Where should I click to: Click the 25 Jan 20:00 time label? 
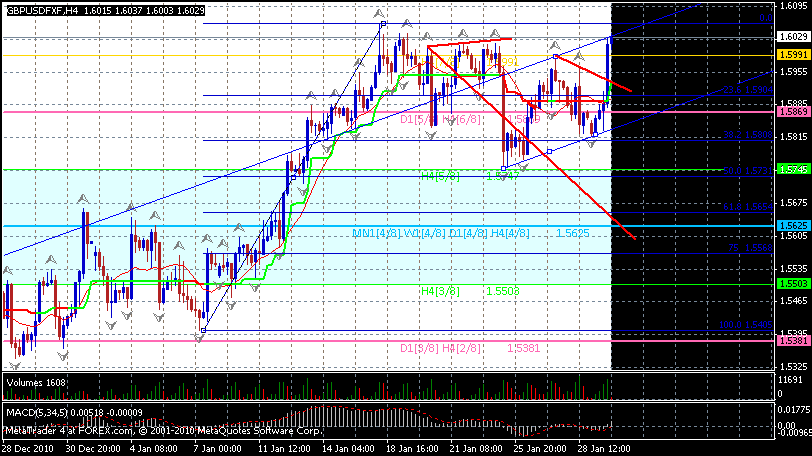click(x=541, y=448)
